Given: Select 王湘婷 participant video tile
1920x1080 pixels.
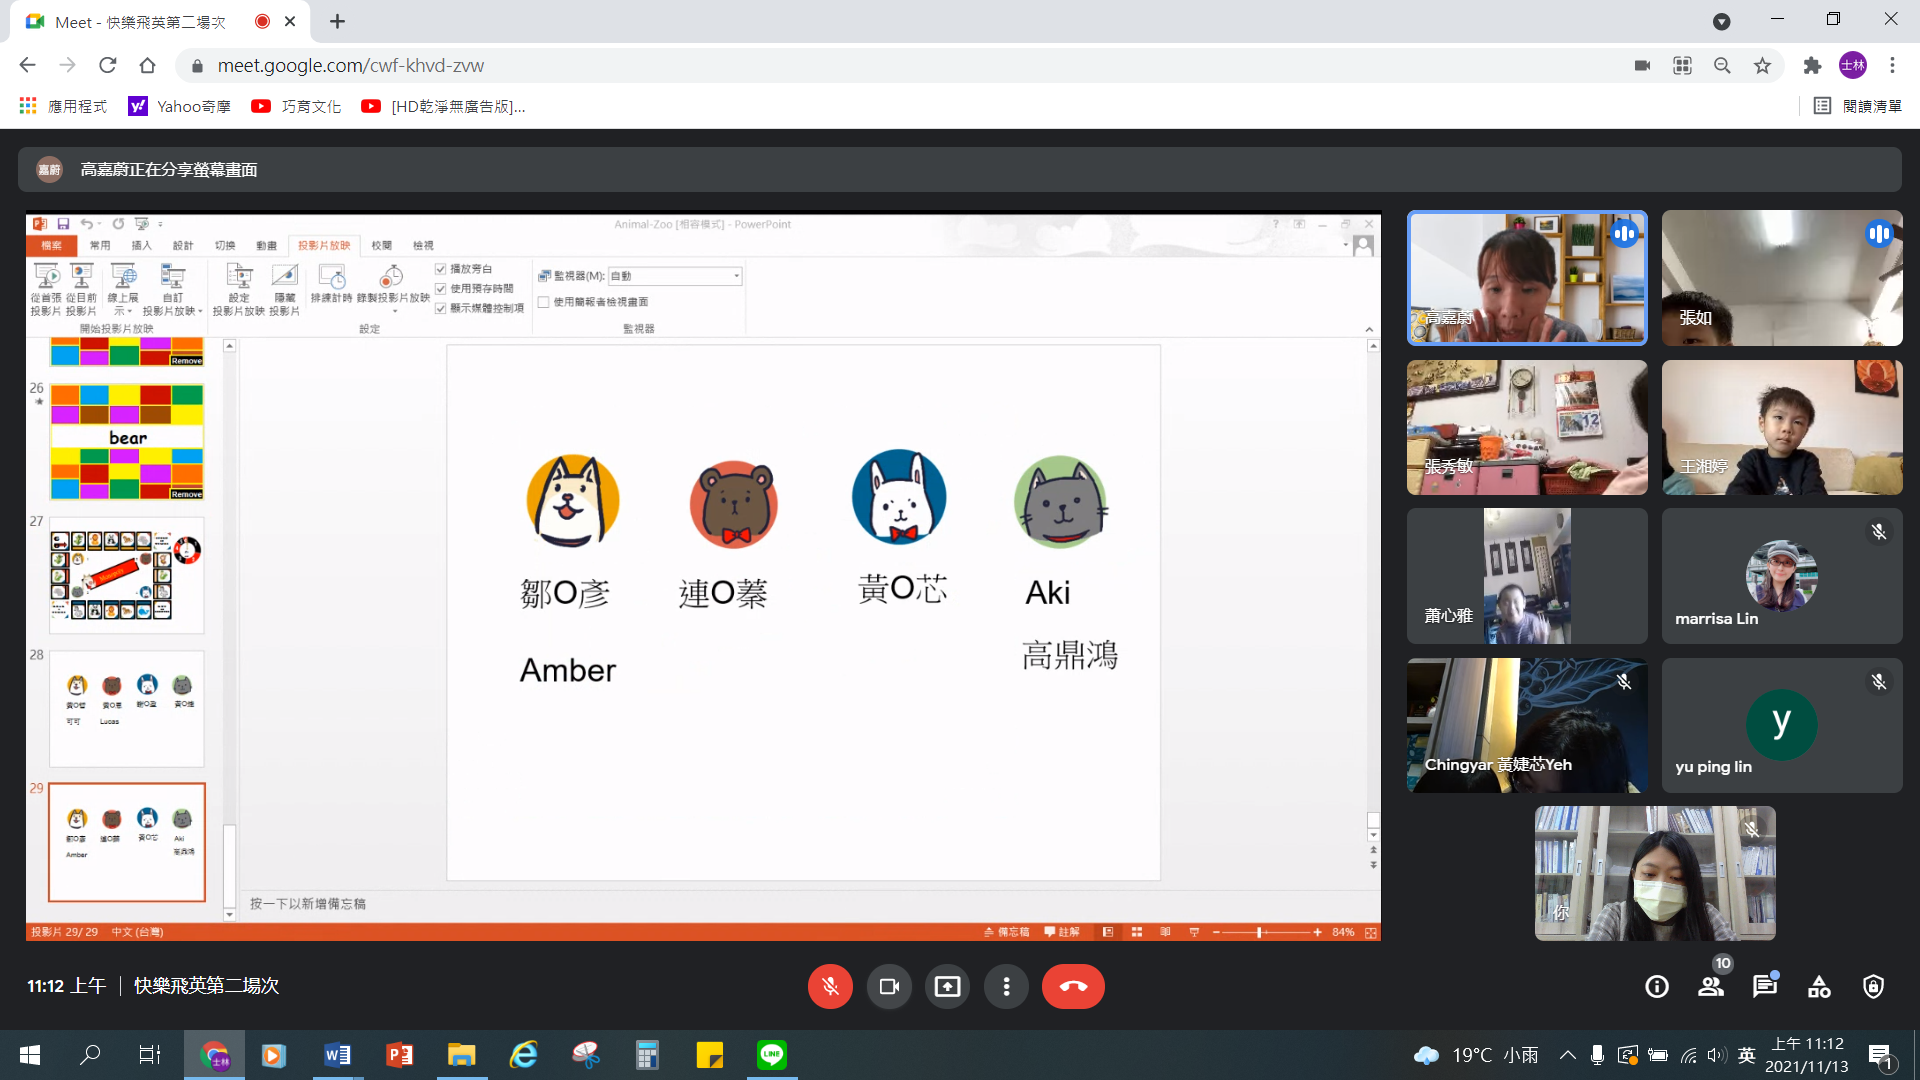Looking at the screenshot, I should pyautogui.click(x=1782, y=428).
